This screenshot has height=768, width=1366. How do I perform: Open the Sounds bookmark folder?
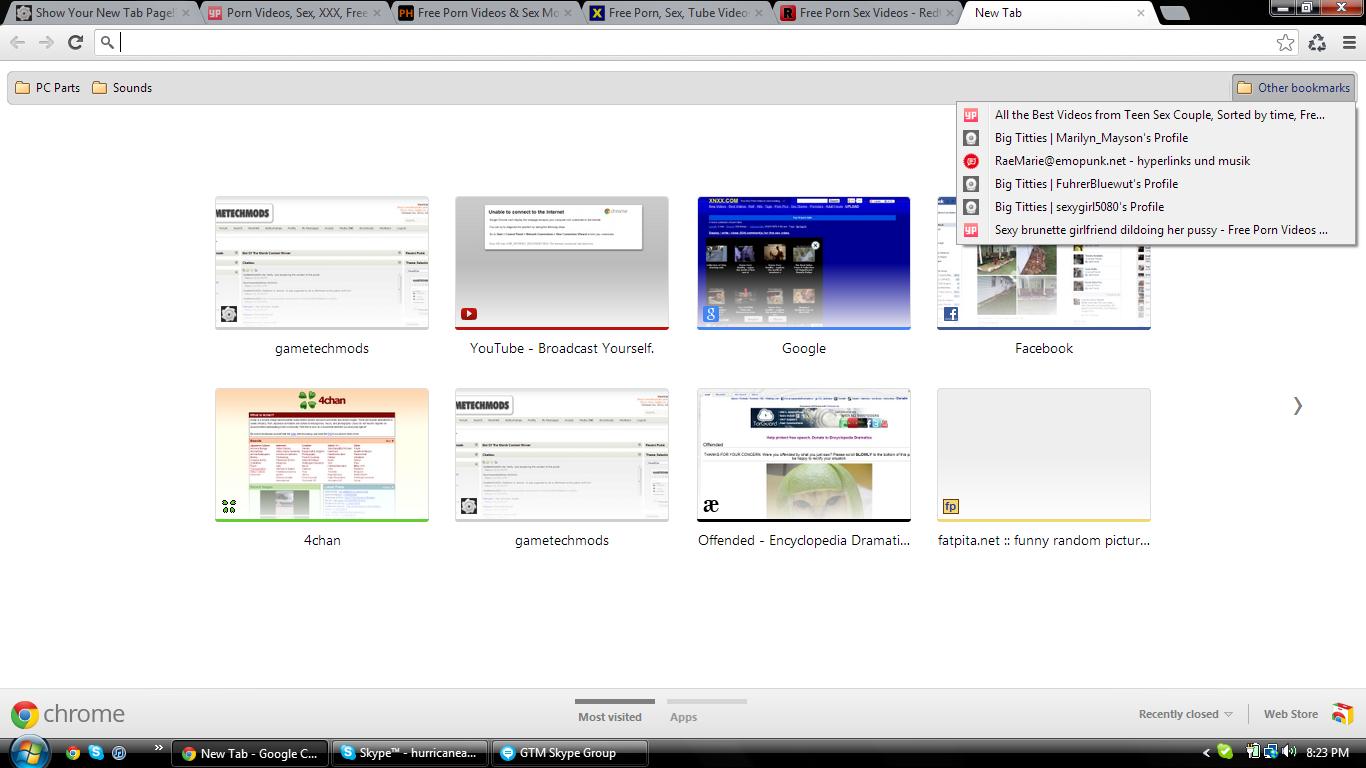click(122, 88)
